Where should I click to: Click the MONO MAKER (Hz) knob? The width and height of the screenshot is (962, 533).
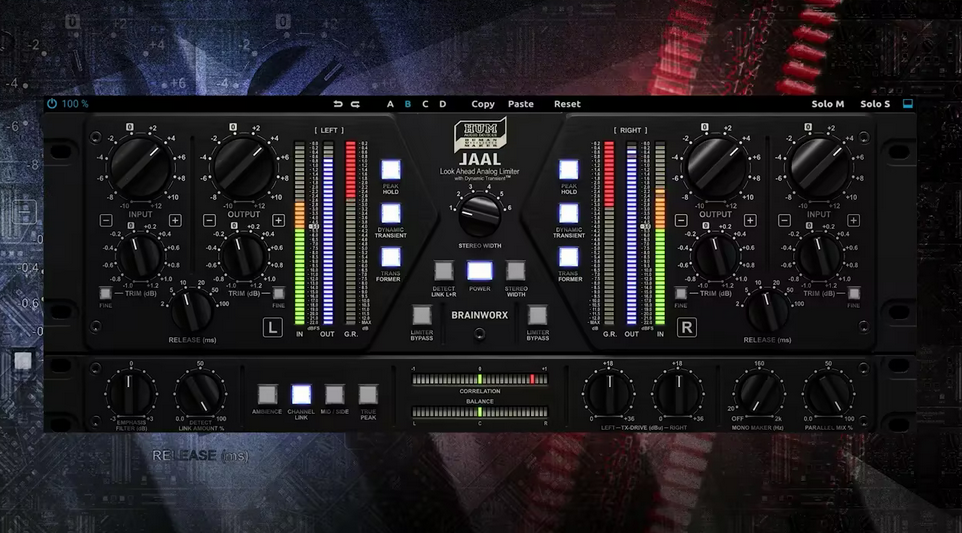coord(758,393)
